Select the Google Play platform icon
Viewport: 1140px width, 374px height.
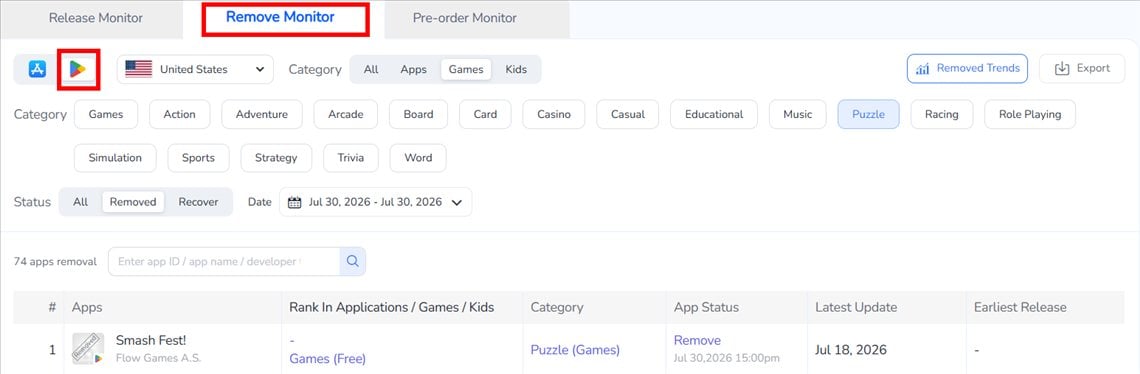(77, 69)
